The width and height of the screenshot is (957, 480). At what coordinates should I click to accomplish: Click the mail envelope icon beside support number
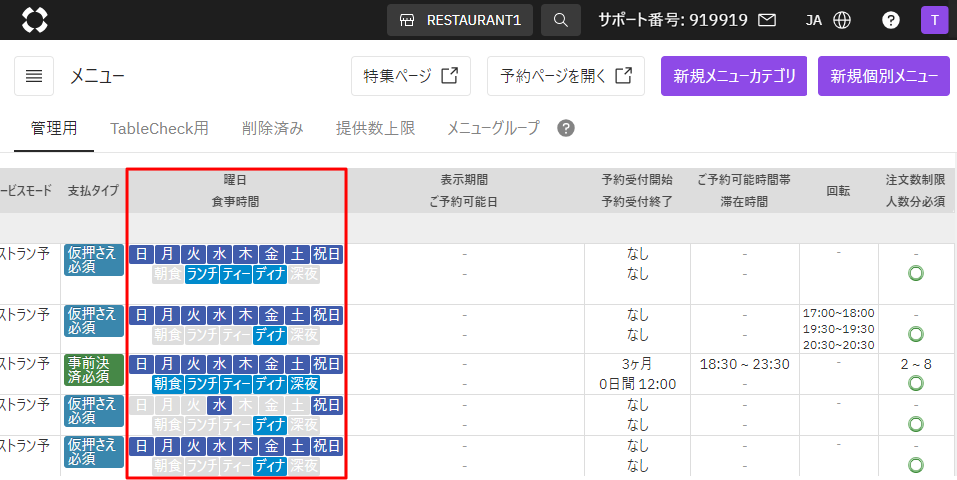pyautogui.click(x=767, y=20)
